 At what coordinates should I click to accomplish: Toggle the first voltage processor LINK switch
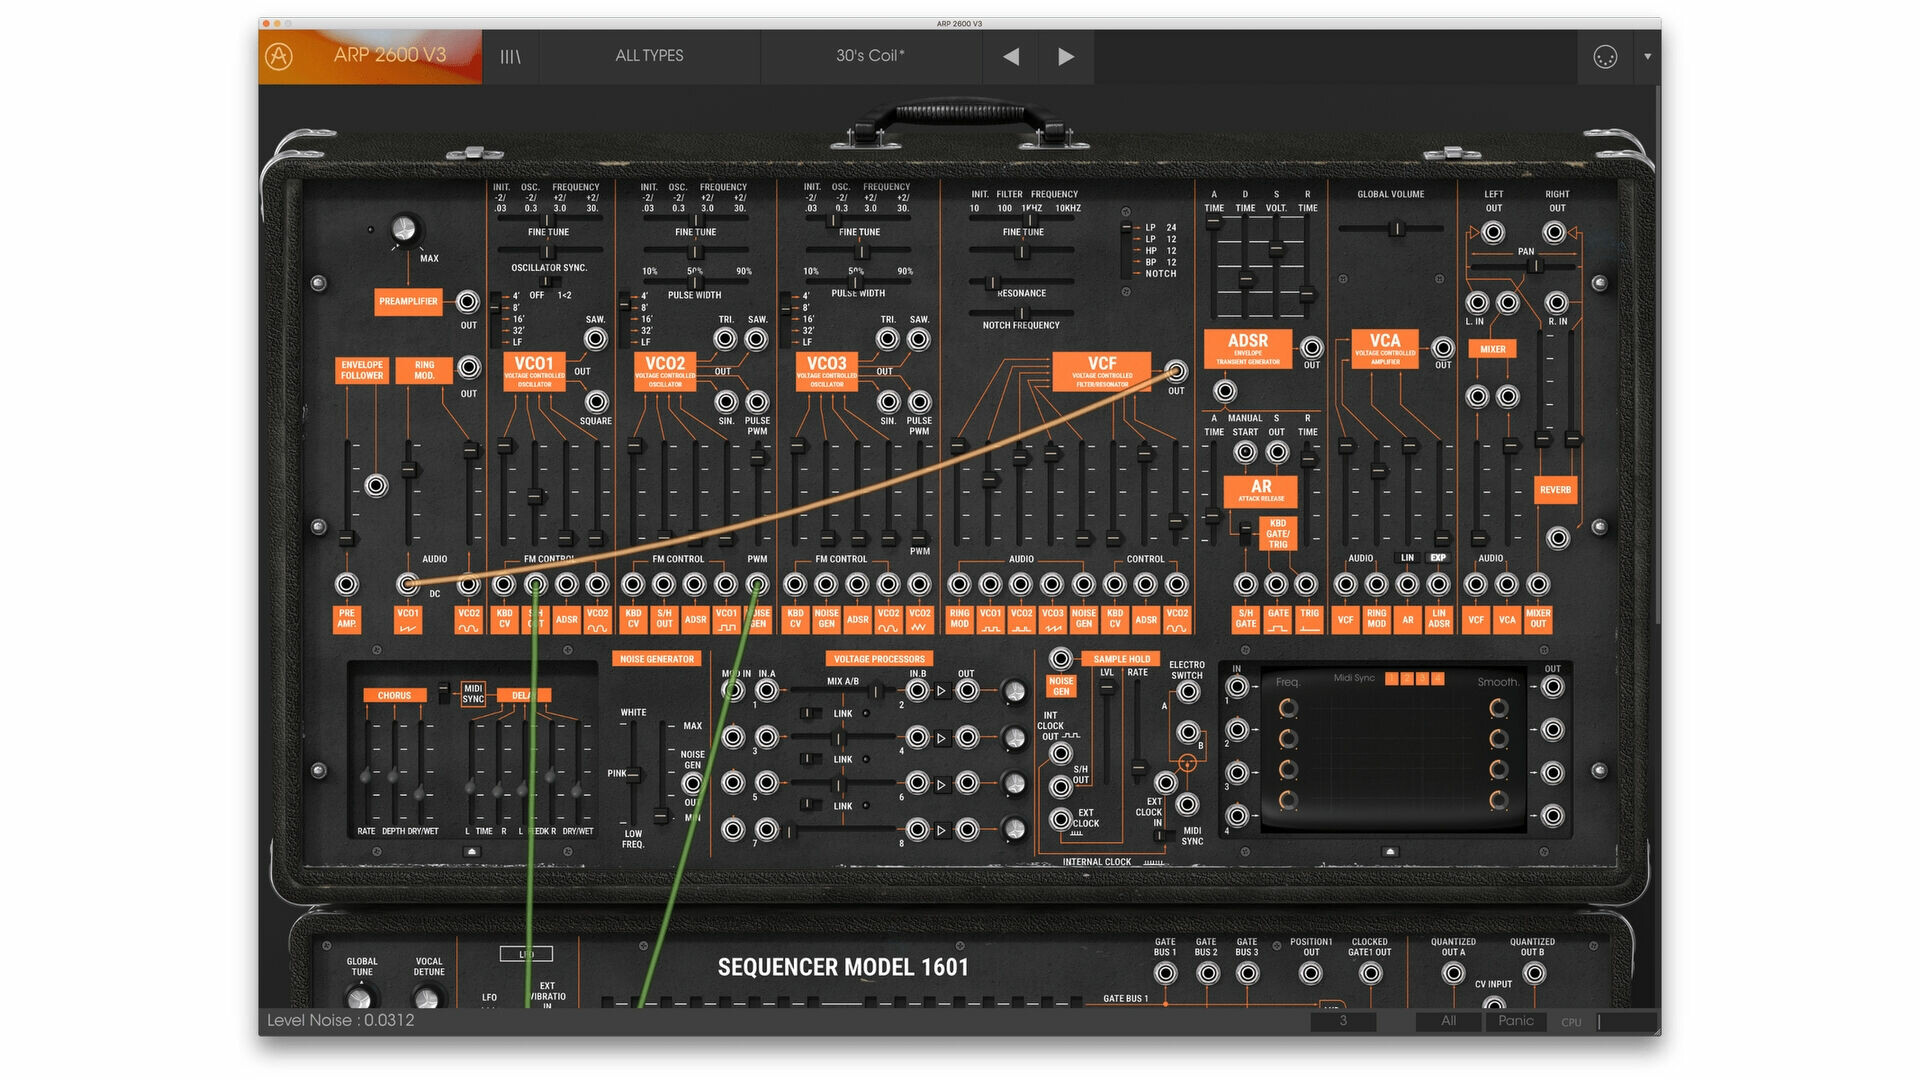pos(809,713)
